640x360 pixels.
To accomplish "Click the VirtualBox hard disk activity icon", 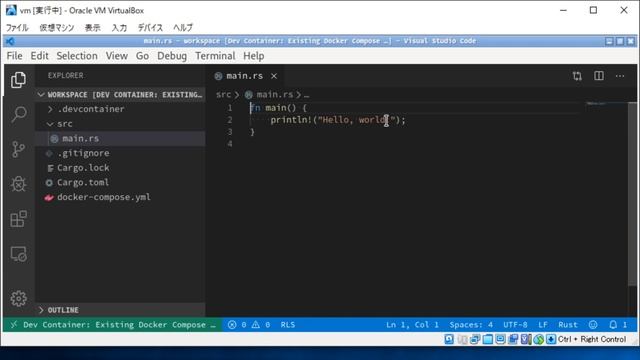I will tap(449, 339).
